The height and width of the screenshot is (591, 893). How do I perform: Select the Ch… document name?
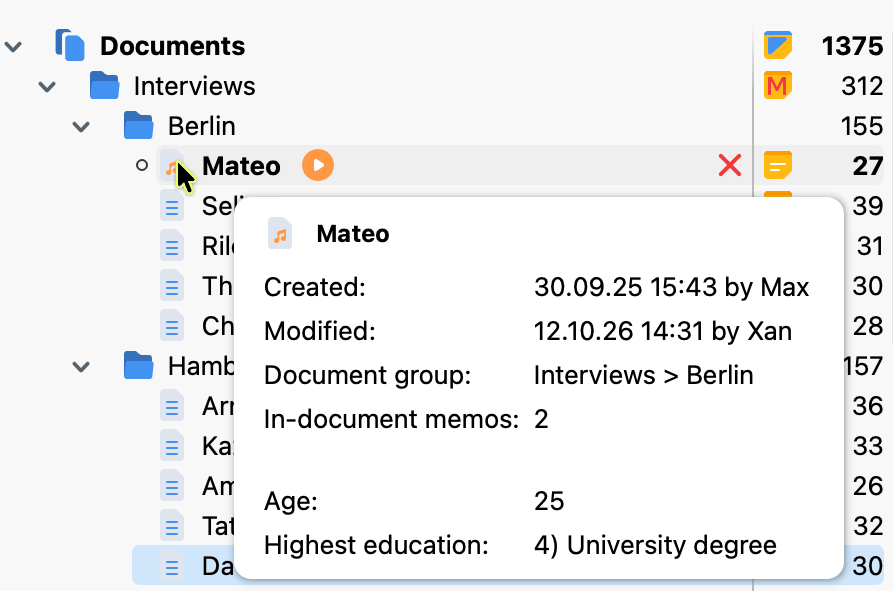(218, 326)
